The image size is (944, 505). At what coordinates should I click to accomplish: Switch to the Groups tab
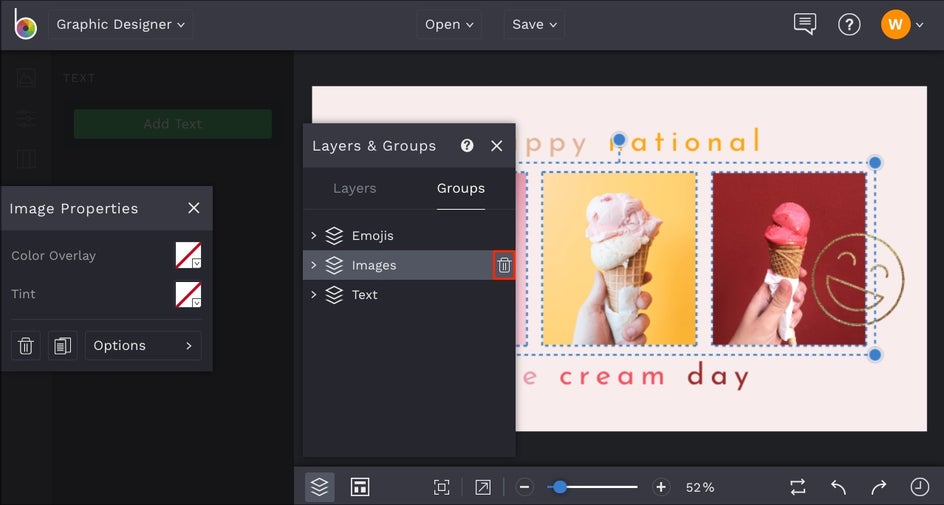[461, 188]
